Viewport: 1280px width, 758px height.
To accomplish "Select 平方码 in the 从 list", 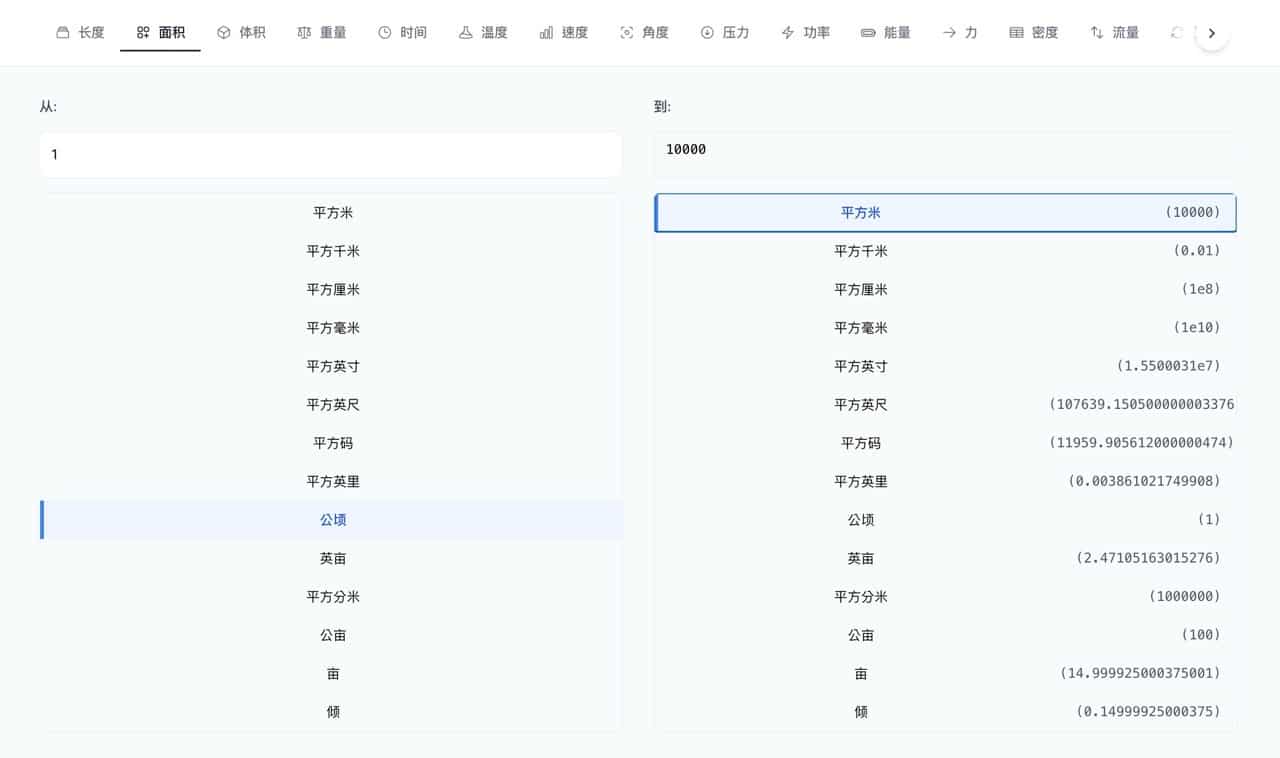I will (x=331, y=443).
